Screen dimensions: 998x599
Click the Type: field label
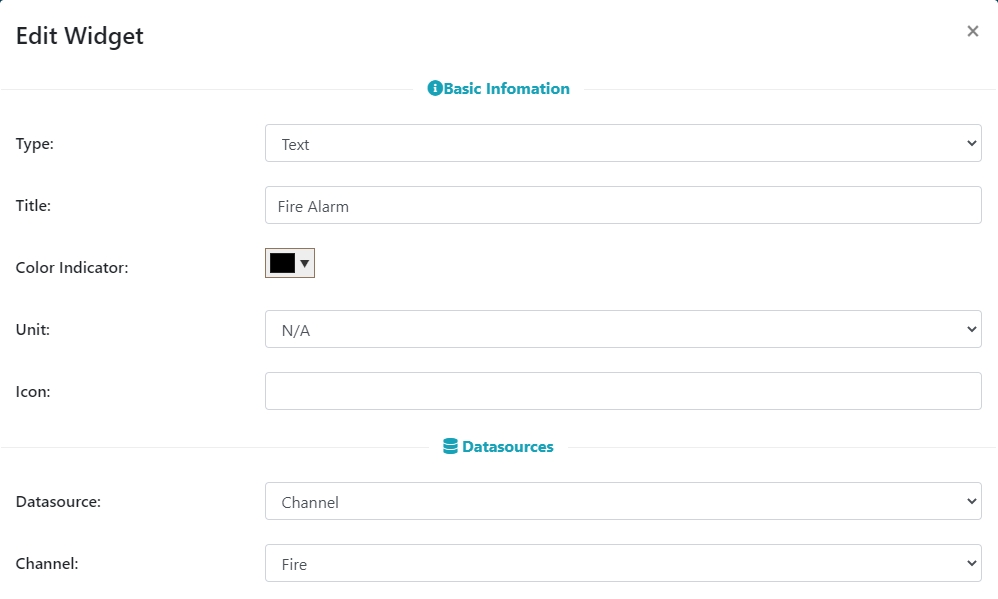[35, 144]
